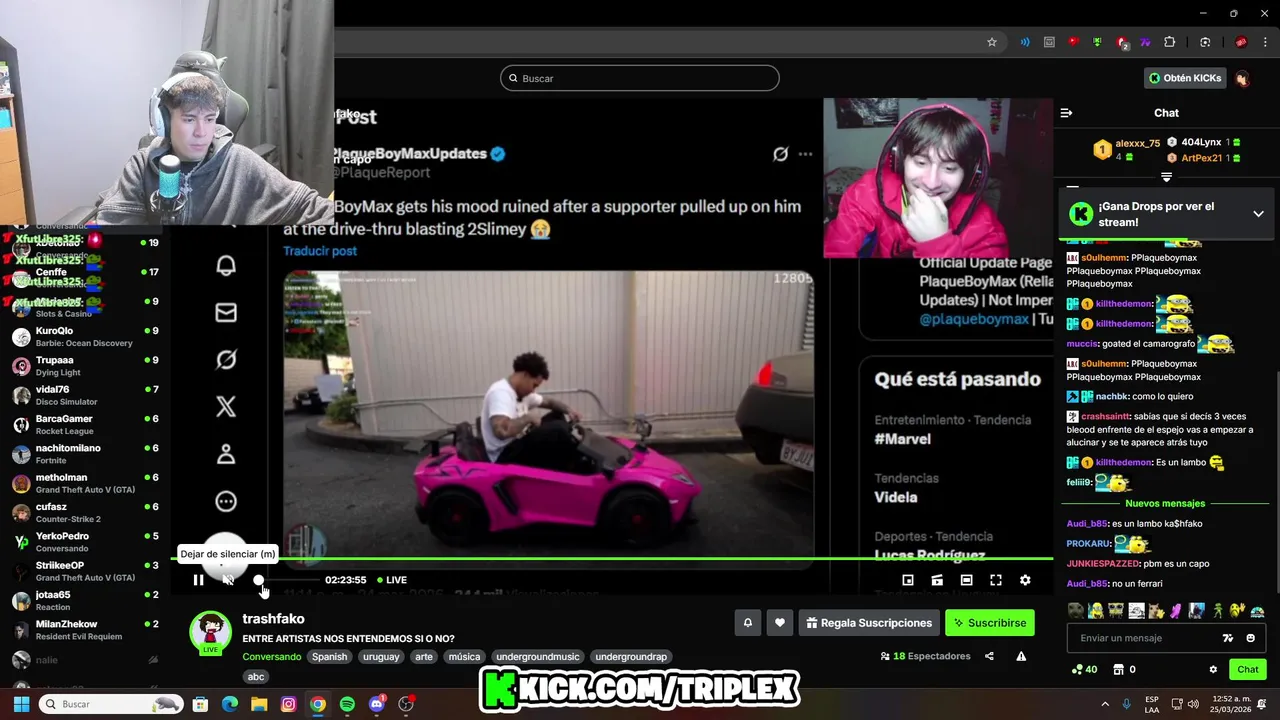Image resolution: width=1280 pixels, height=720 pixels.
Task: Open Spotify from the taskbar
Action: click(x=347, y=704)
